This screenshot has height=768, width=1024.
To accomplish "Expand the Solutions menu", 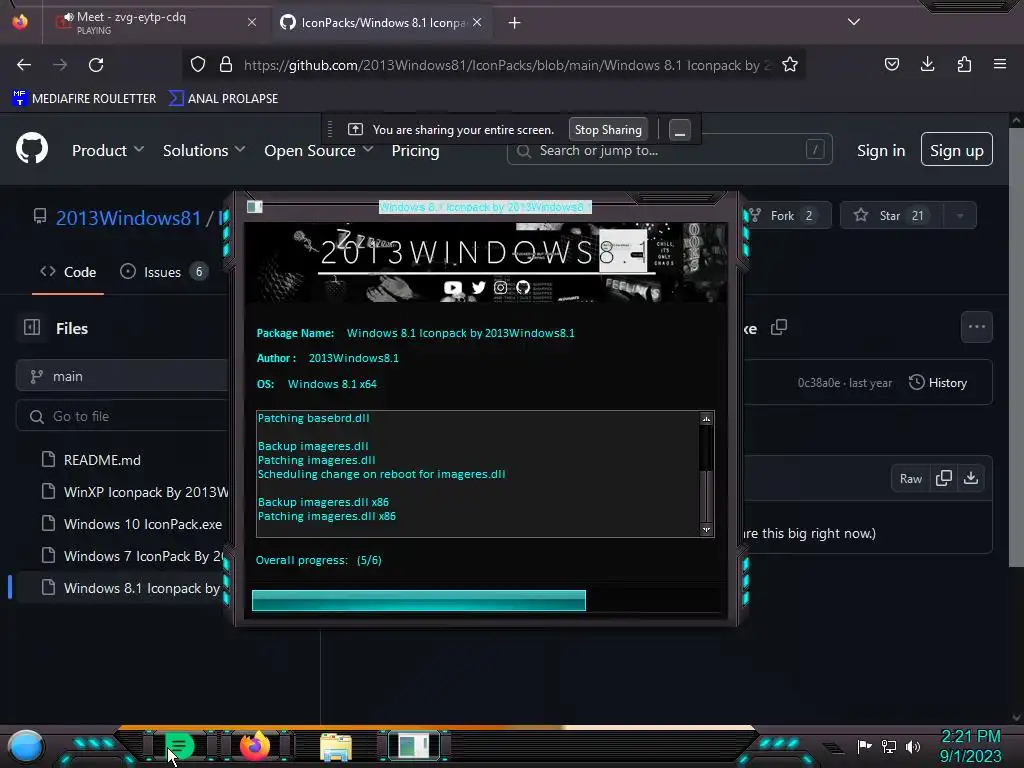I will coord(204,150).
